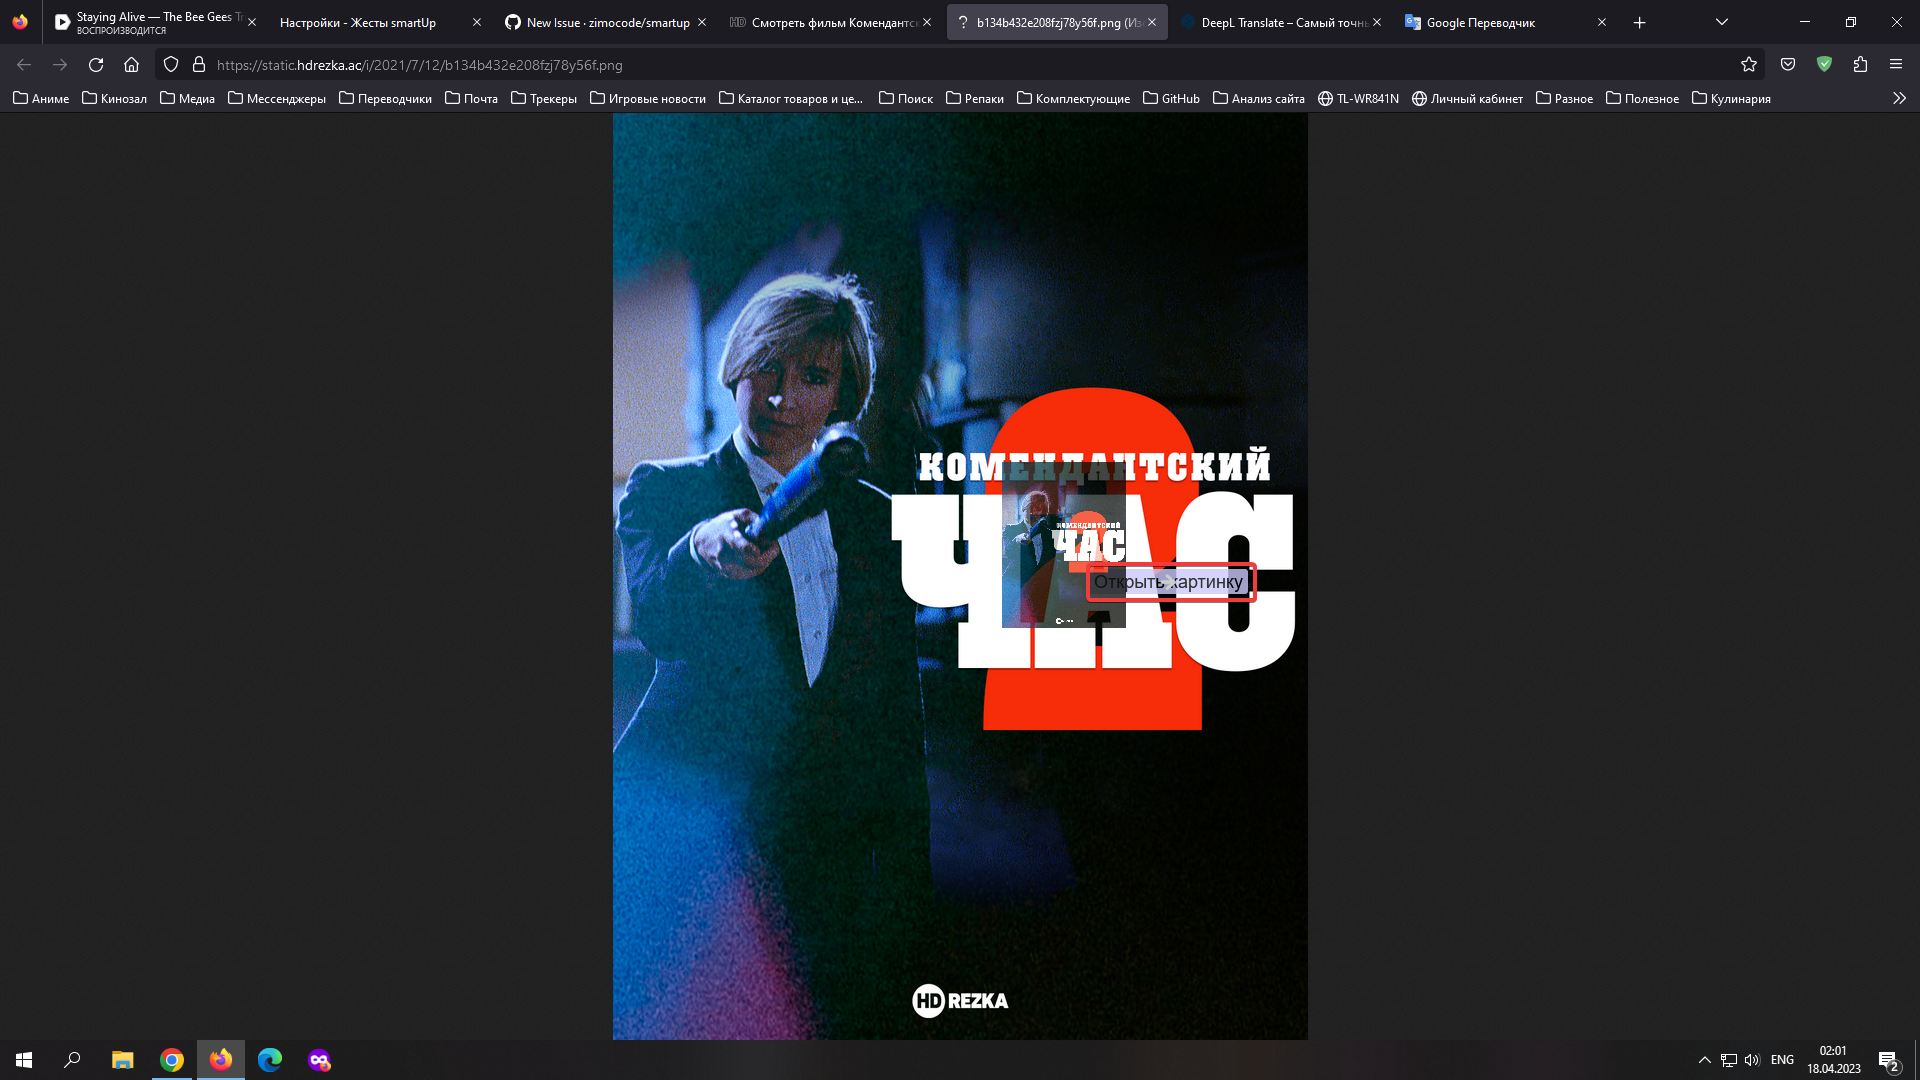Image resolution: width=1920 pixels, height=1080 pixels.
Task: Click the Открыть картинку popup label
Action: click(x=1168, y=582)
